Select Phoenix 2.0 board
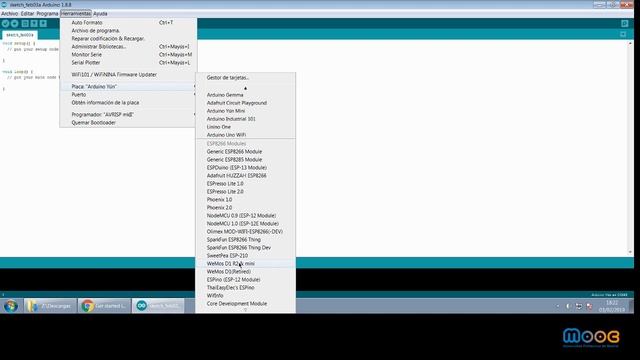Viewport: 640px width, 360px height. point(245,207)
